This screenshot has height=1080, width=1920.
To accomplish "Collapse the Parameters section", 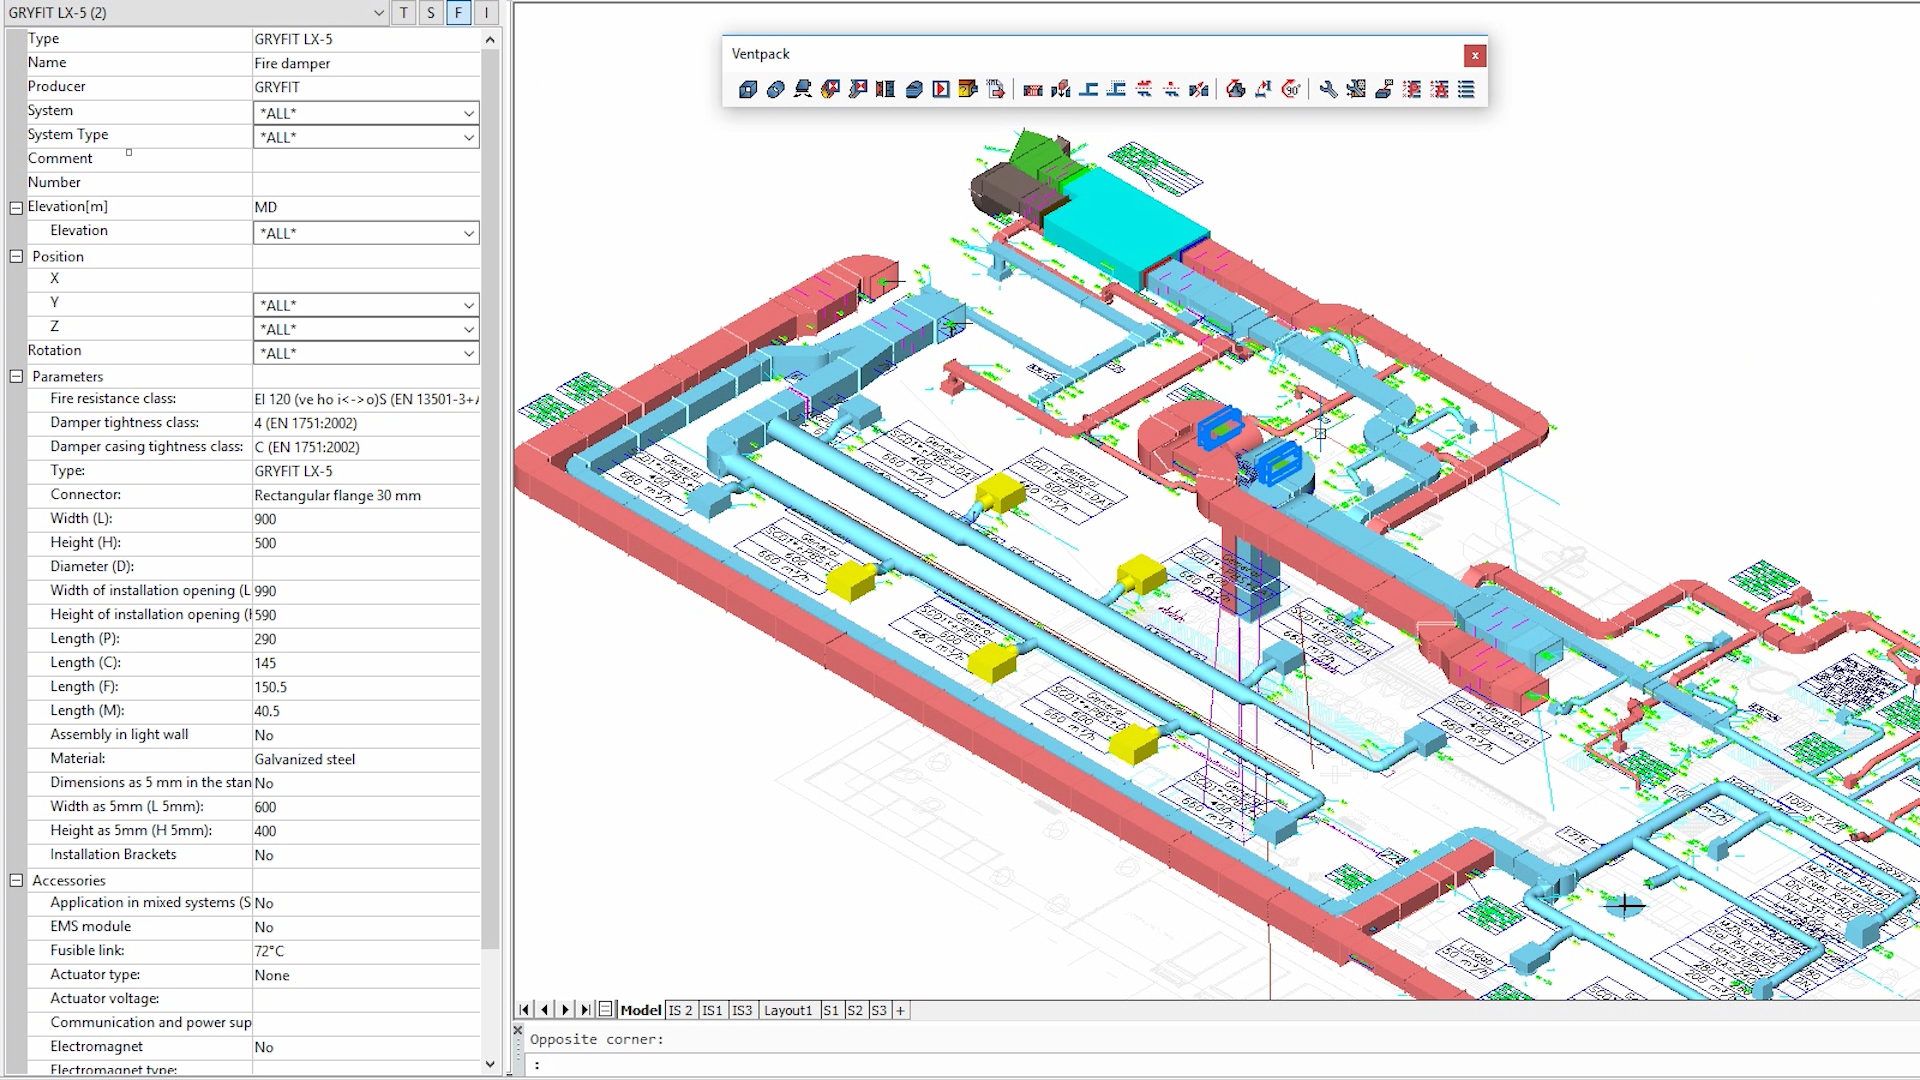I will pyautogui.click(x=16, y=376).
